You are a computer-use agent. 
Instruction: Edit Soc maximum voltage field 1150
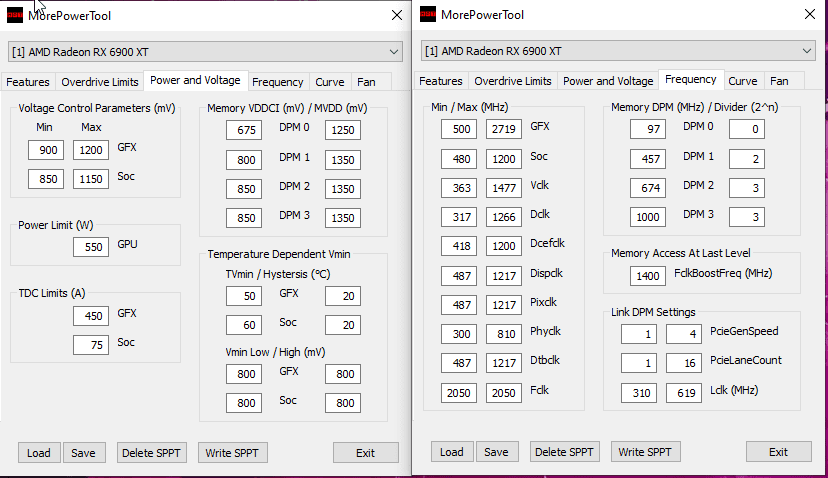click(91, 179)
